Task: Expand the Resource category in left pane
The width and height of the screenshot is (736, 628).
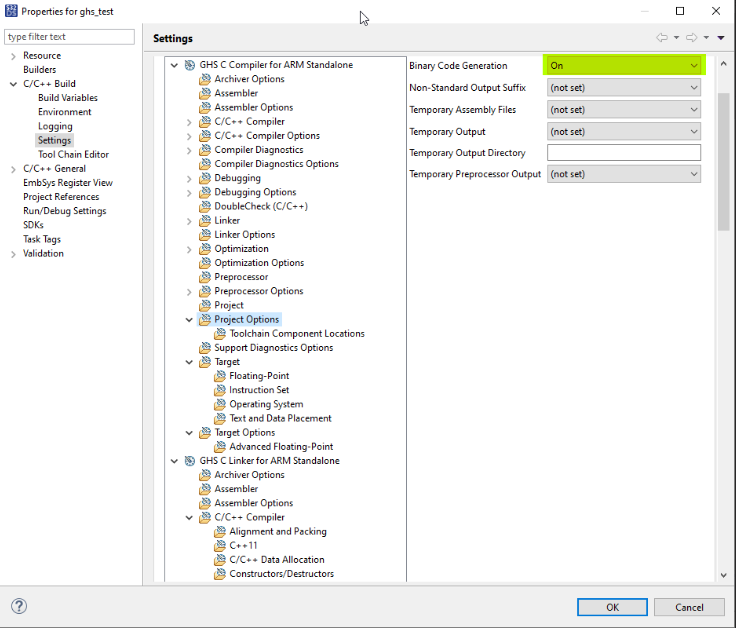Action: 13,56
